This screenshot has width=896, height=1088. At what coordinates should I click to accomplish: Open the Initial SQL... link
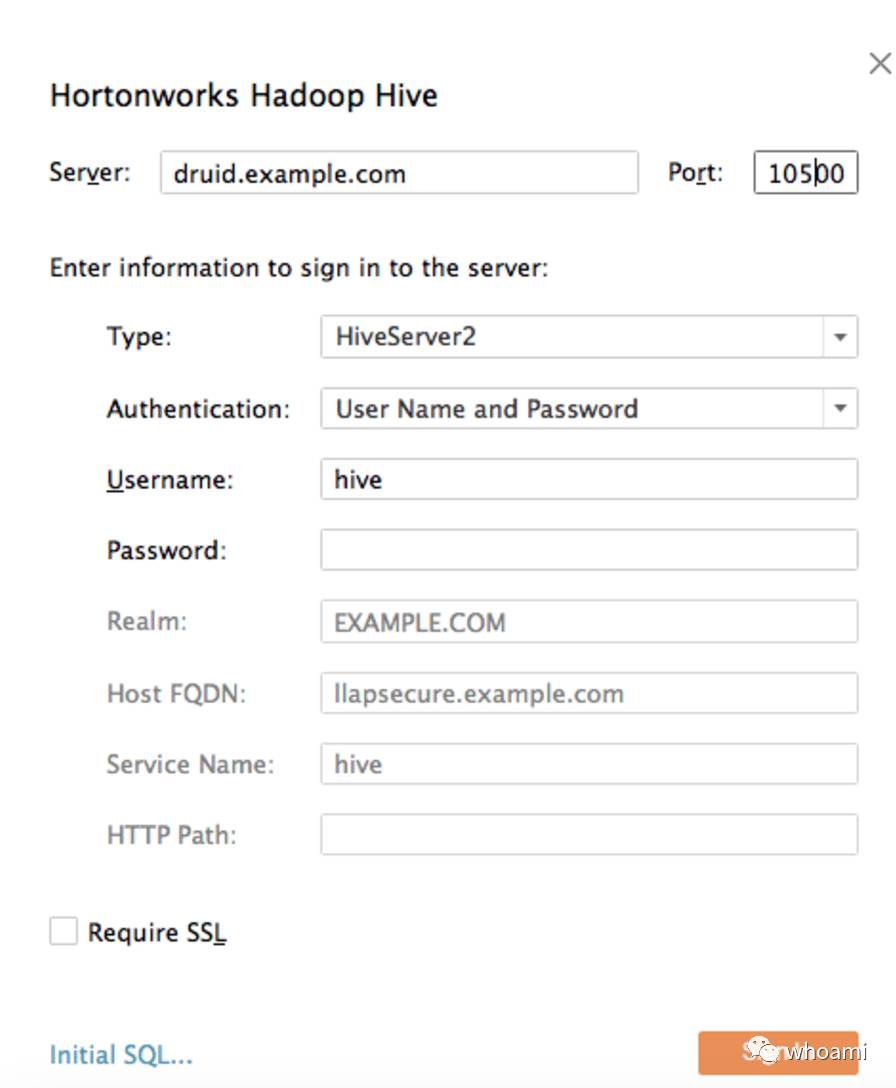coord(121,1054)
